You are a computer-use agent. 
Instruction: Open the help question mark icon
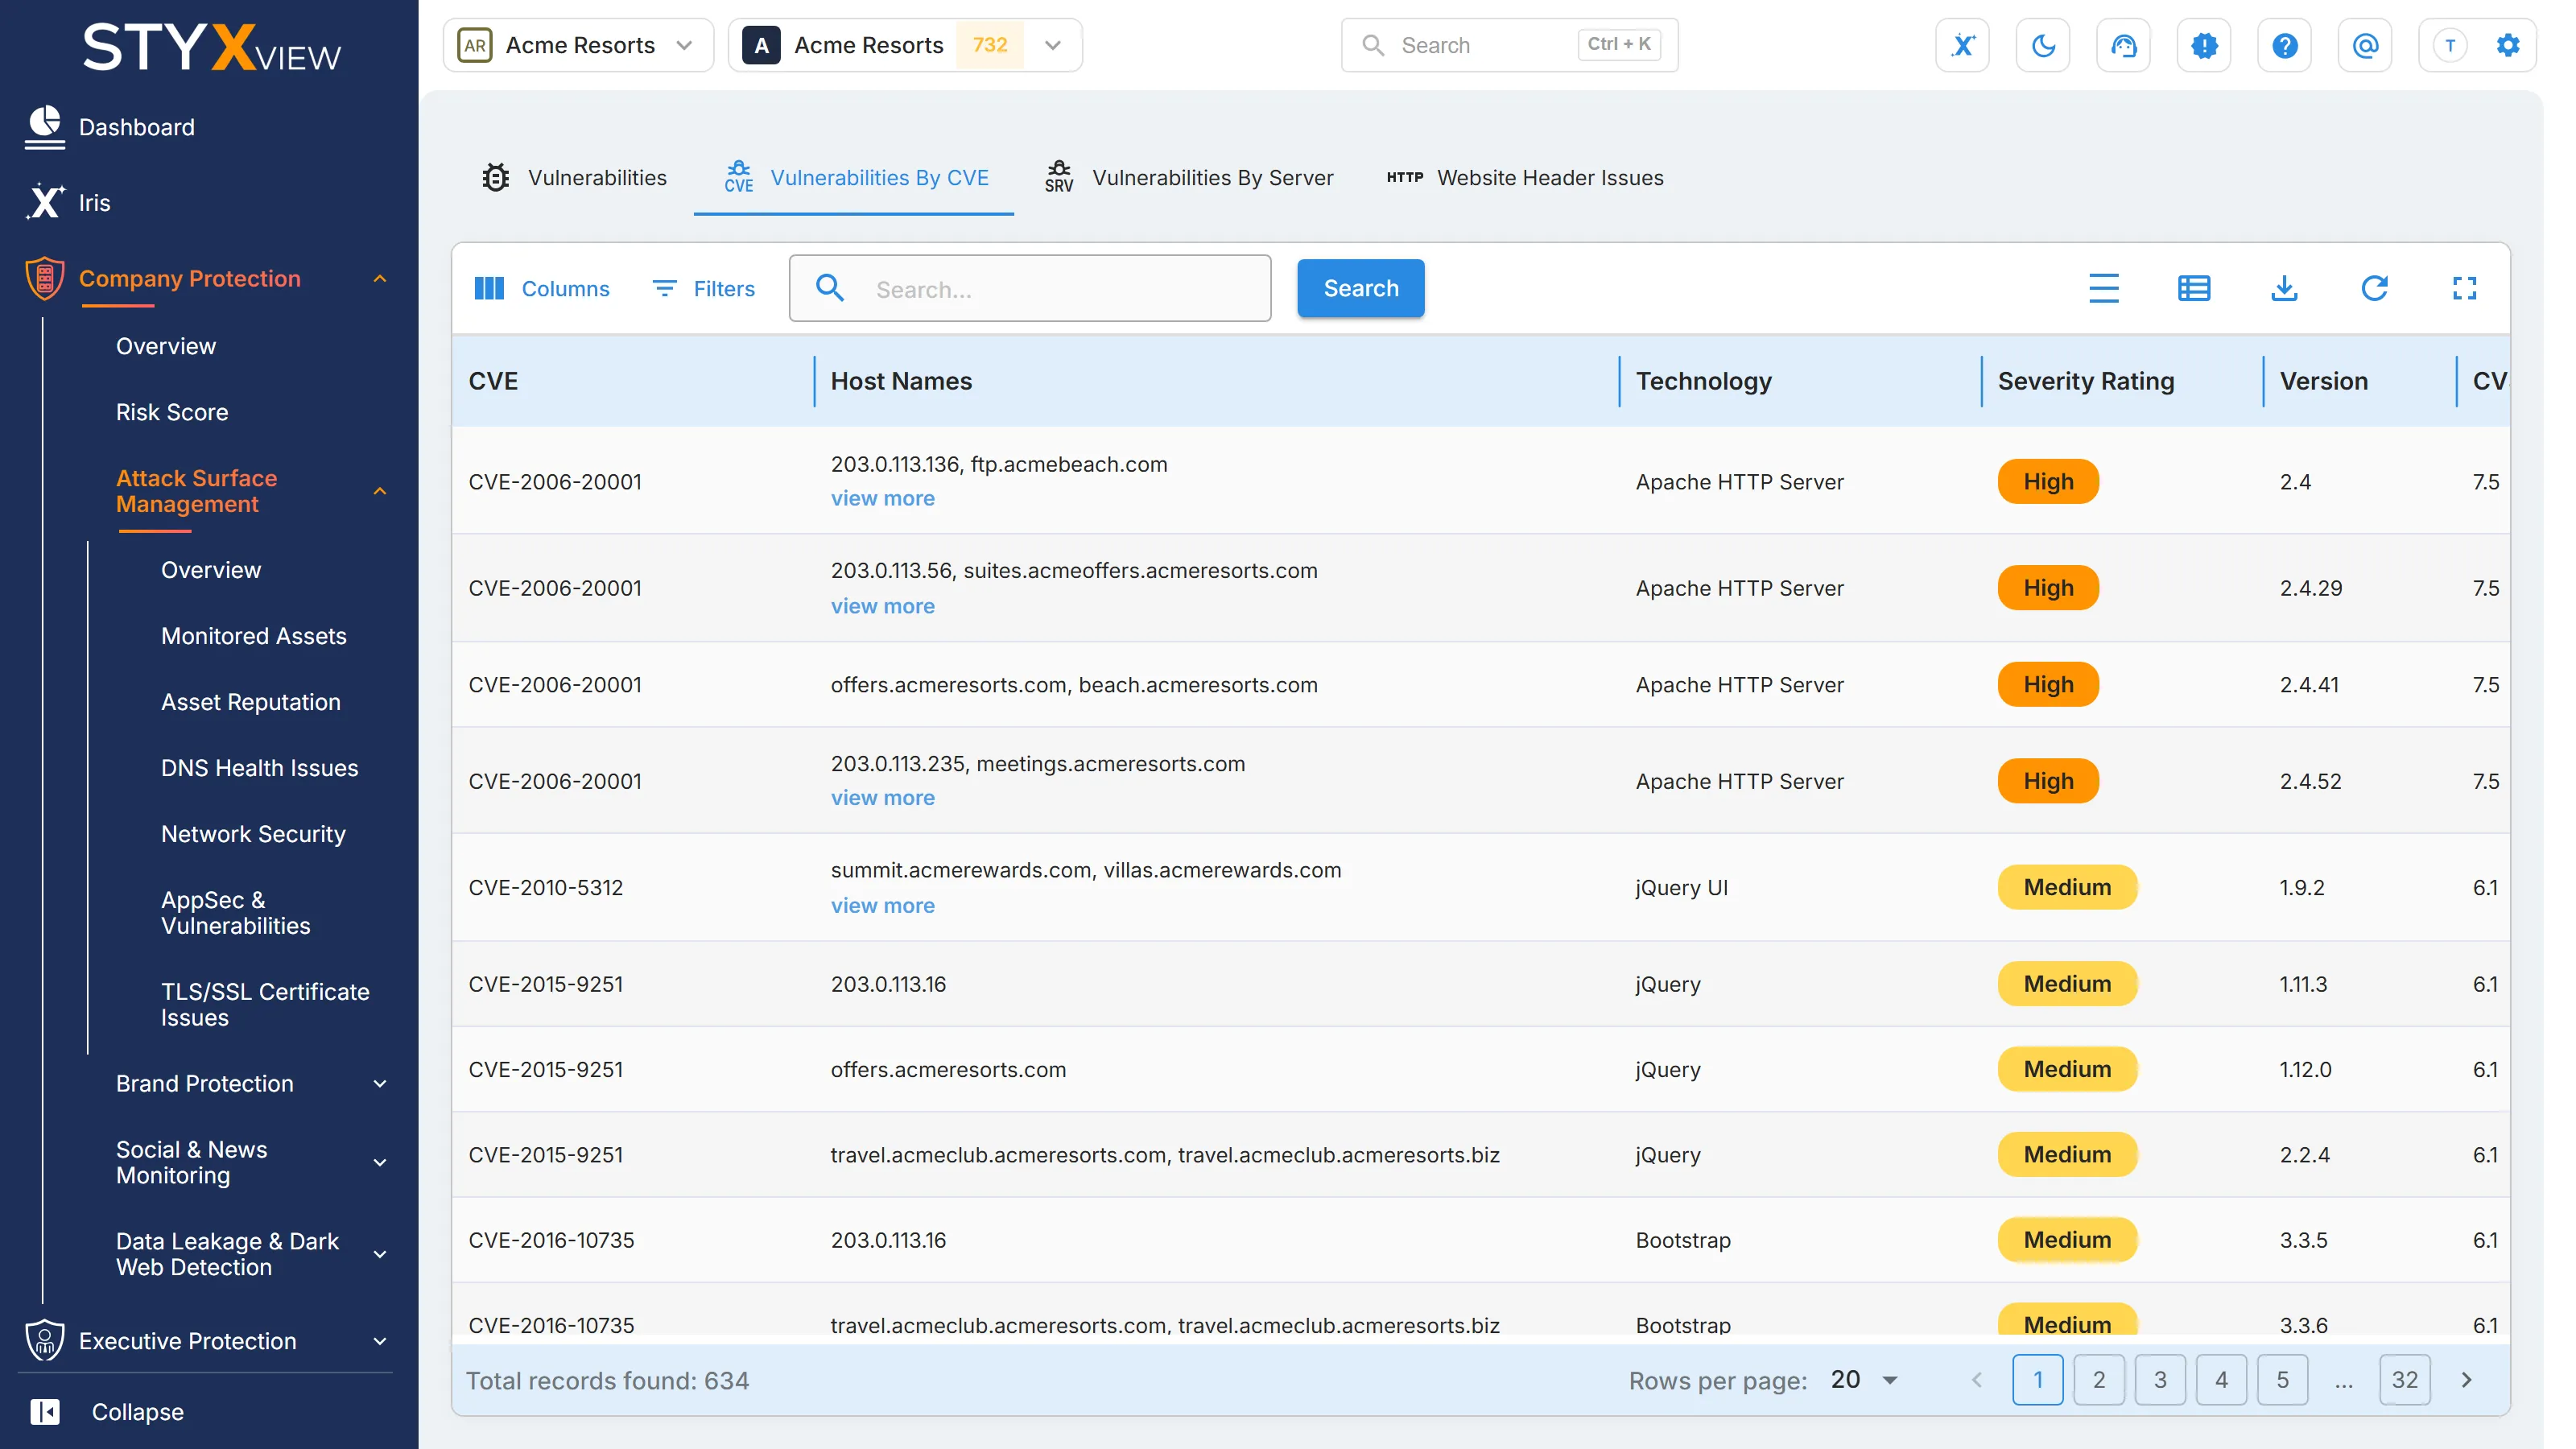click(2284, 45)
